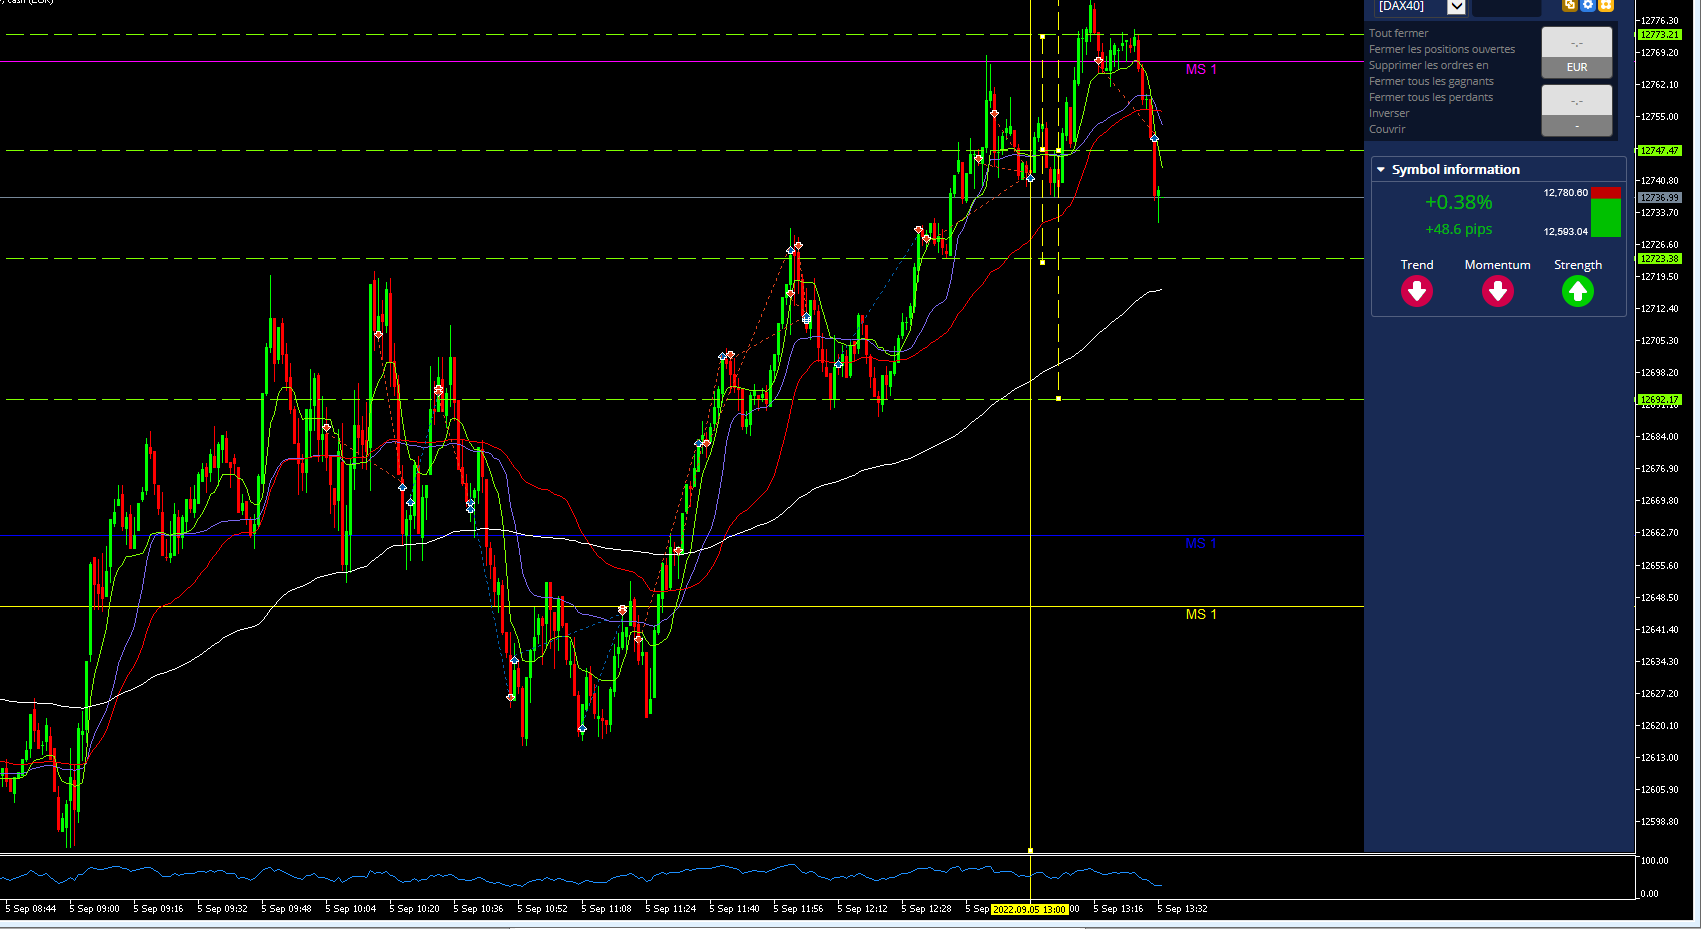Viewport: 1701px width, 929px height.
Task: Click the 12,593.04 daily low value
Action: 1565,231
